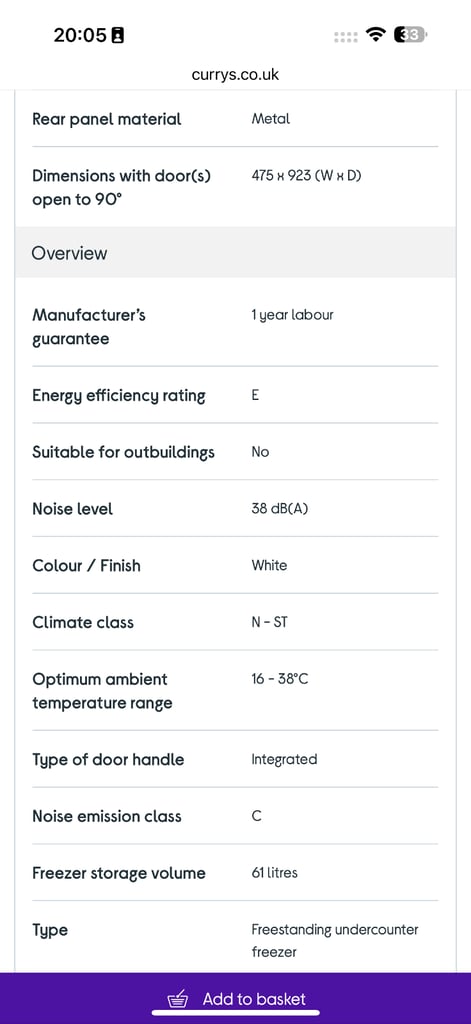Tap the 20:05 clock in status bar
Viewport: 471px width, 1024px height.
tap(80, 35)
